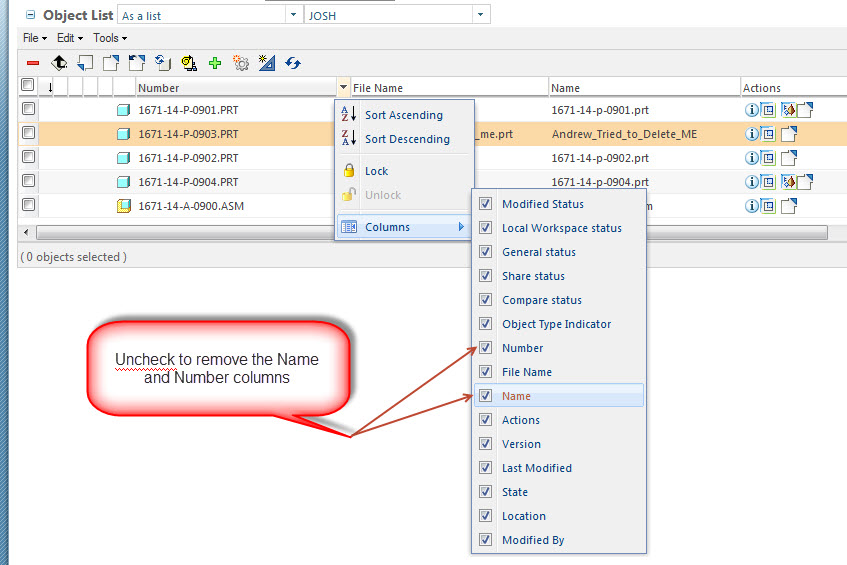
Task: Toggle the Object Type Indicator checkbox
Action: tap(486, 324)
